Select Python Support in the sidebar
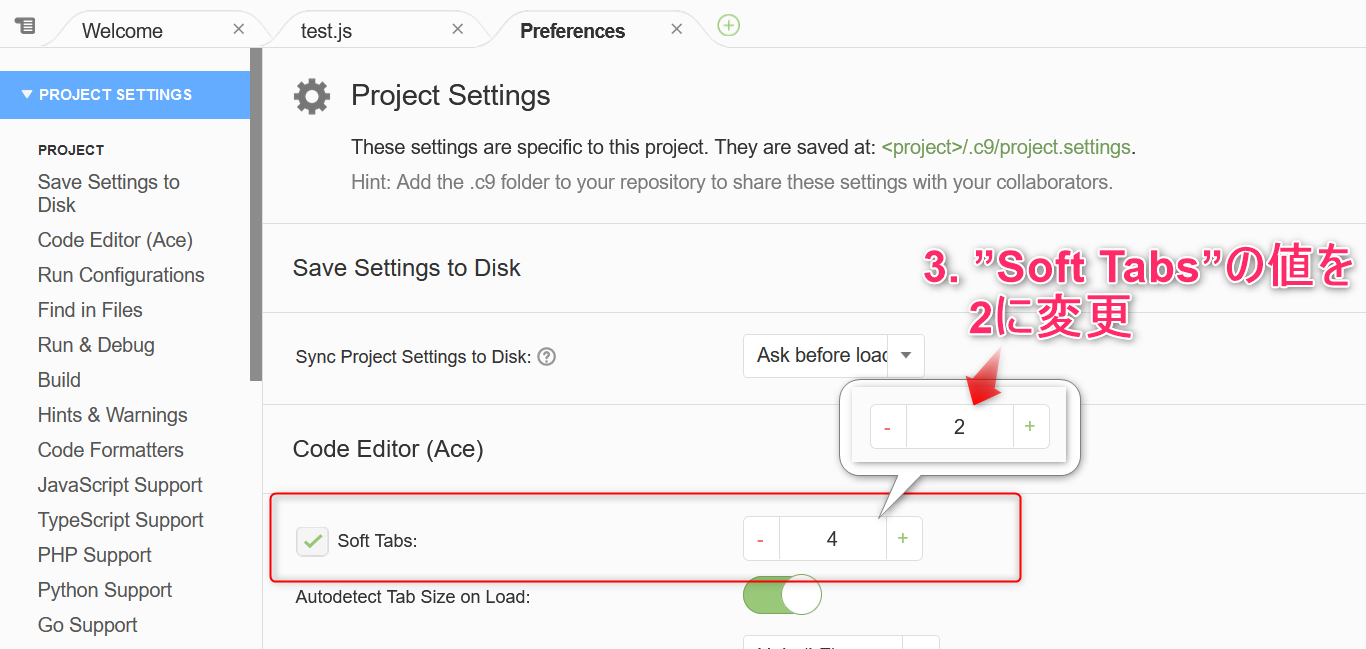 tap(105, 590)
